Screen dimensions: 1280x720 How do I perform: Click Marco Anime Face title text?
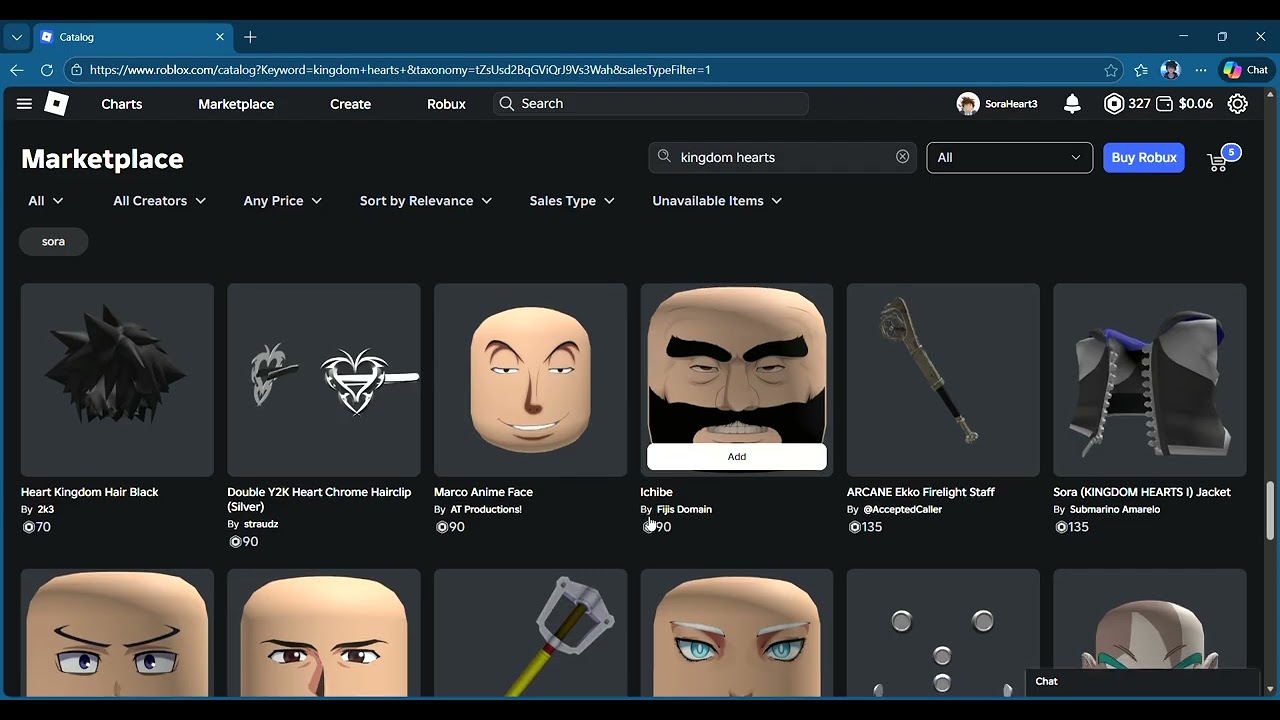(483, 492)
